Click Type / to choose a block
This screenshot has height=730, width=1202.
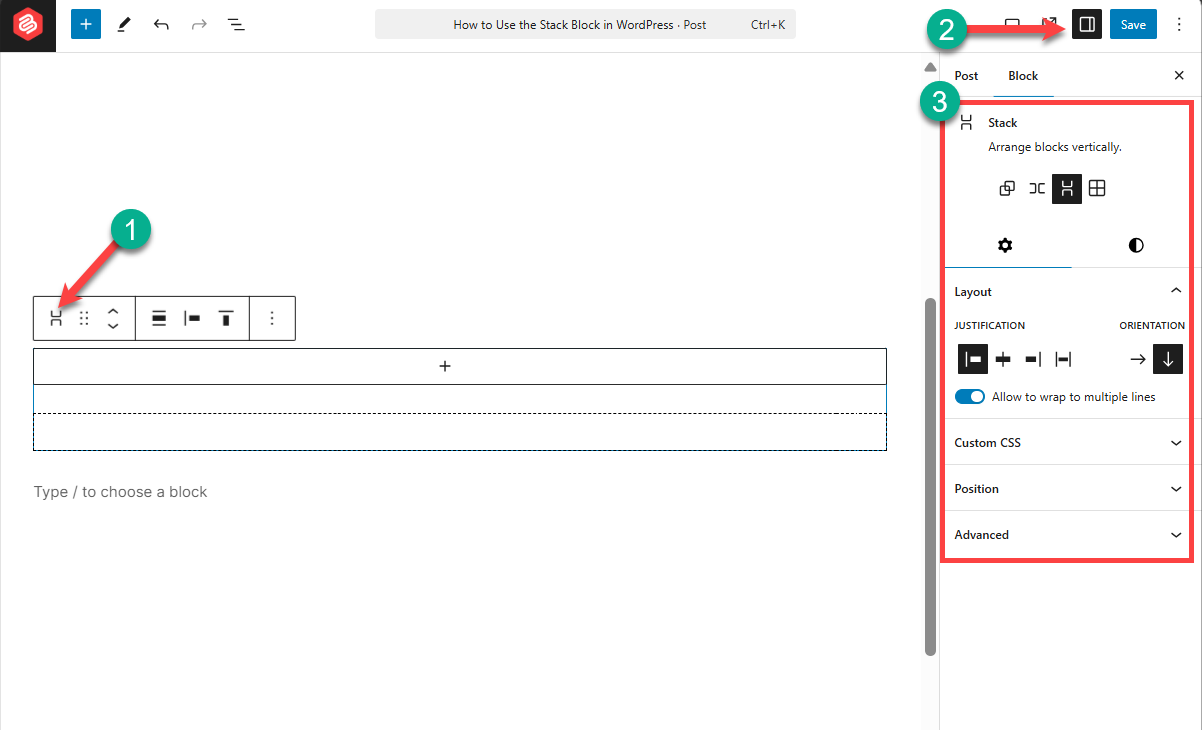coord(120,492)
